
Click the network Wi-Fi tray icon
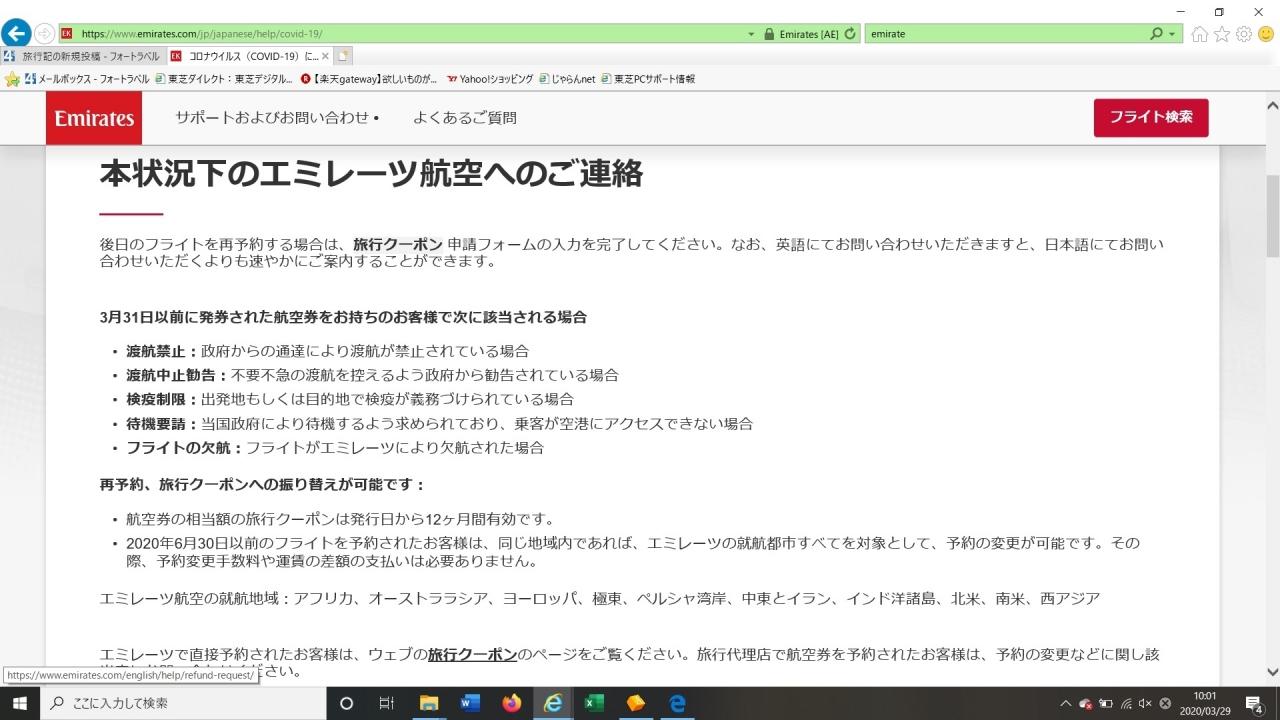(x=1127, y=703)
